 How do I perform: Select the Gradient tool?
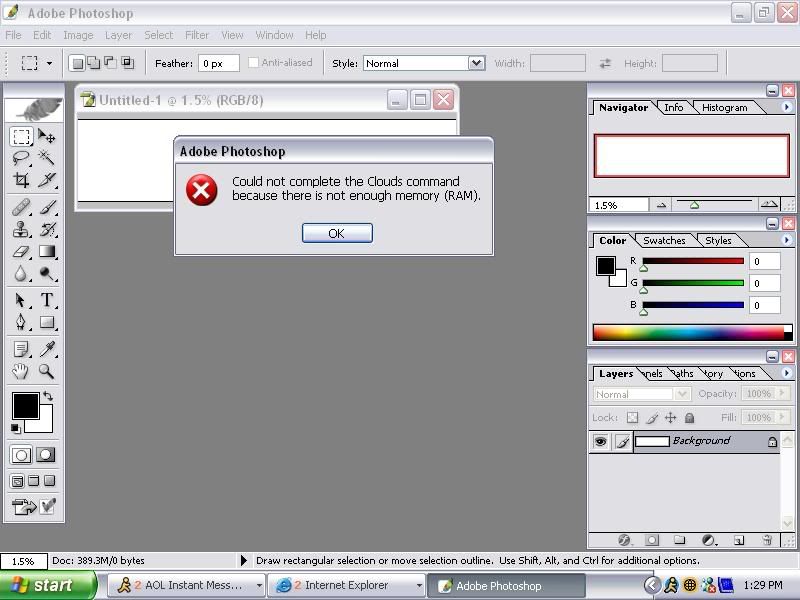(46, 252)
